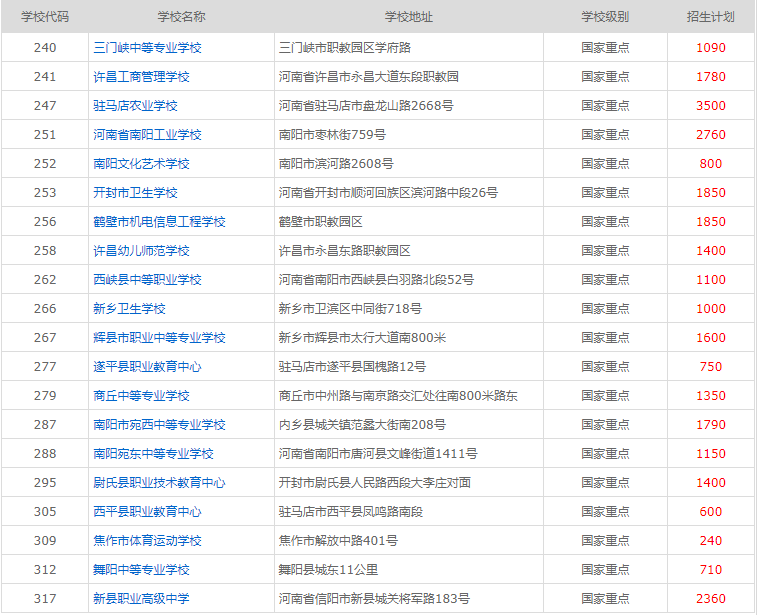Click 南阳市宛西中等专业学校 link
This screenshot has height=615, width=758.
tap(159, 424)
